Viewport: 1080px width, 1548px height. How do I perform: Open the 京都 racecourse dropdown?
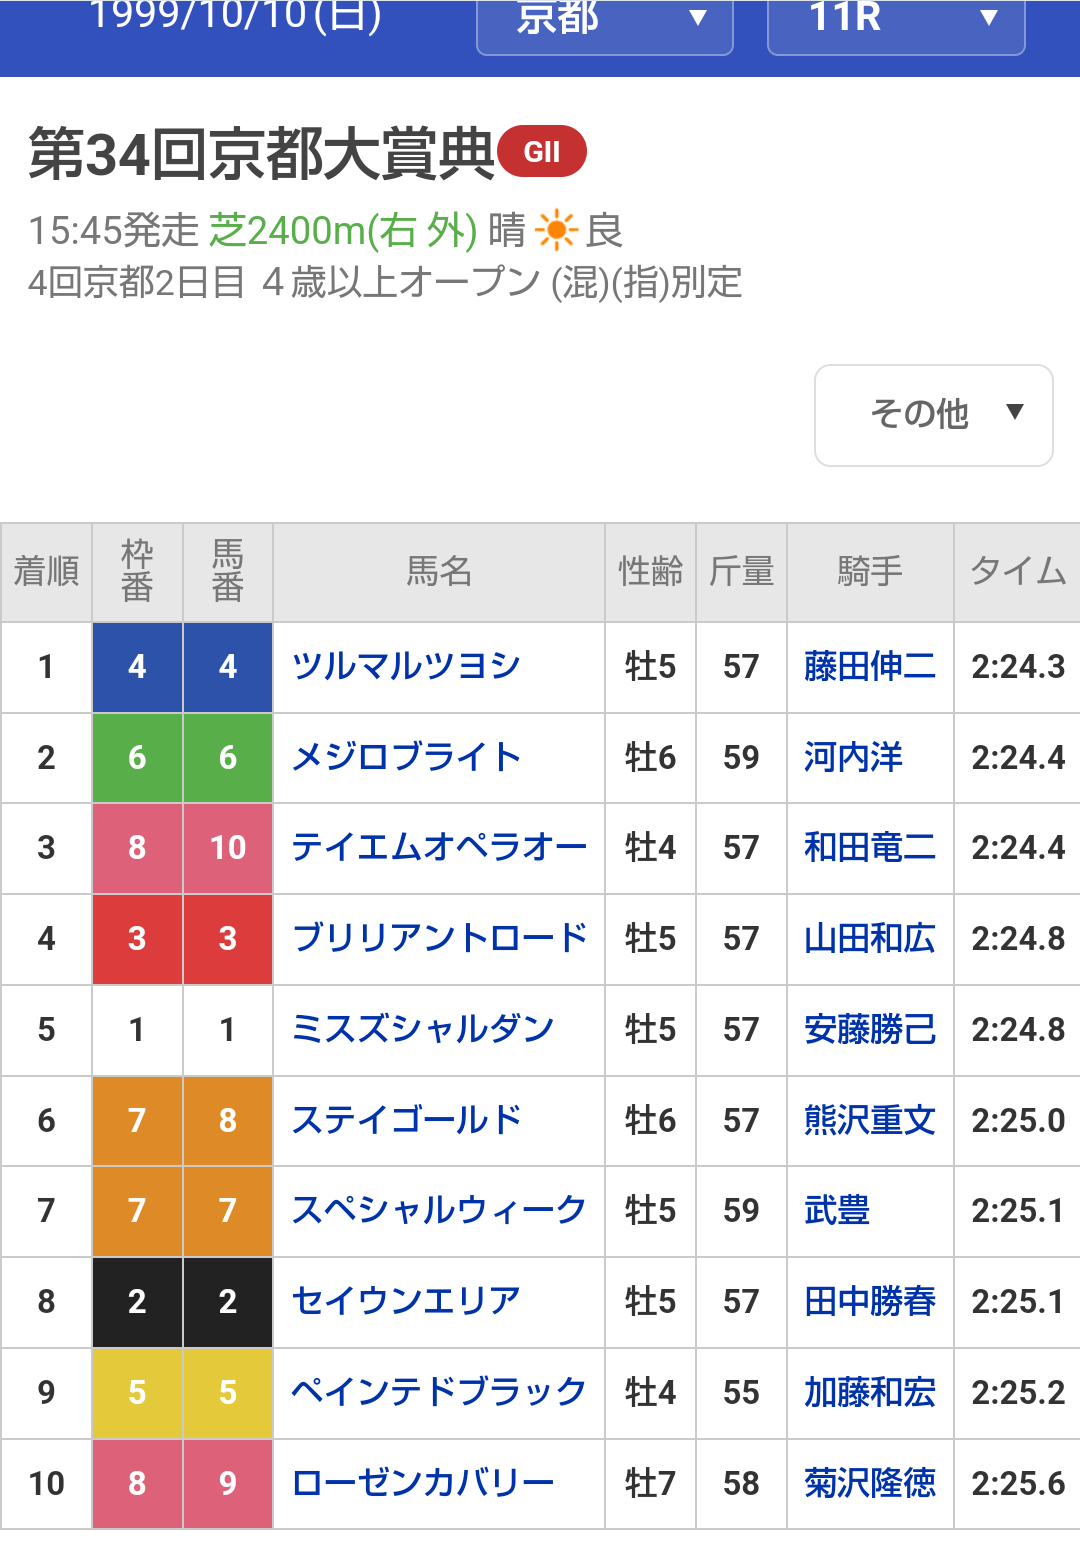(x=605, y=22)
